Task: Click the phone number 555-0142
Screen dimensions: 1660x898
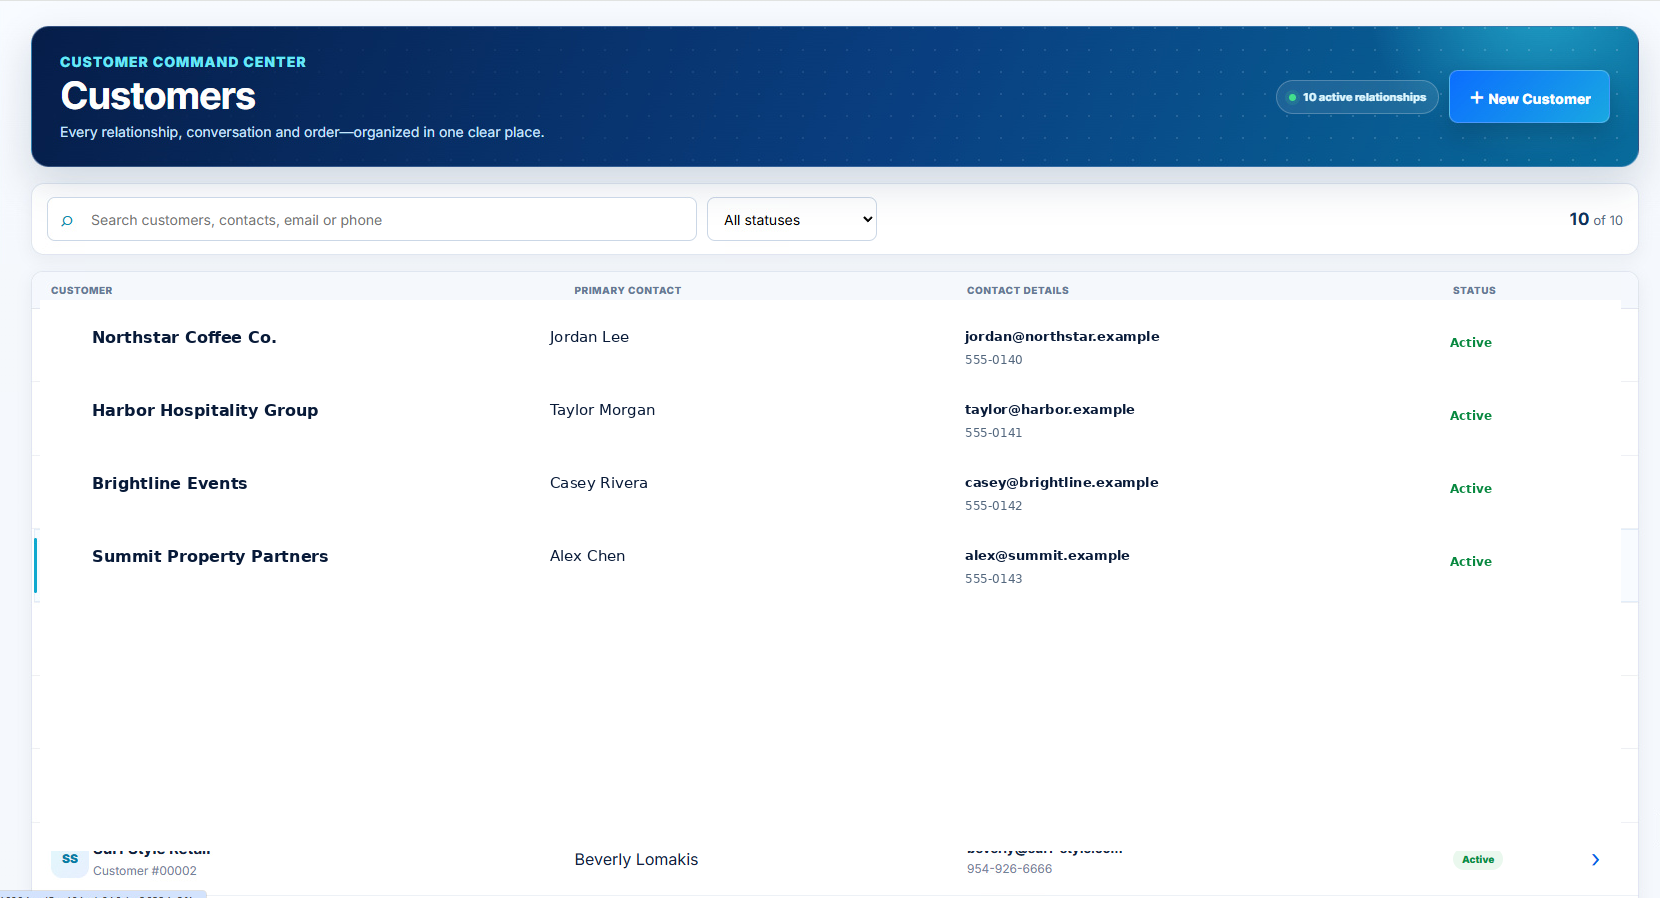Action: click(x=994, y=506)
